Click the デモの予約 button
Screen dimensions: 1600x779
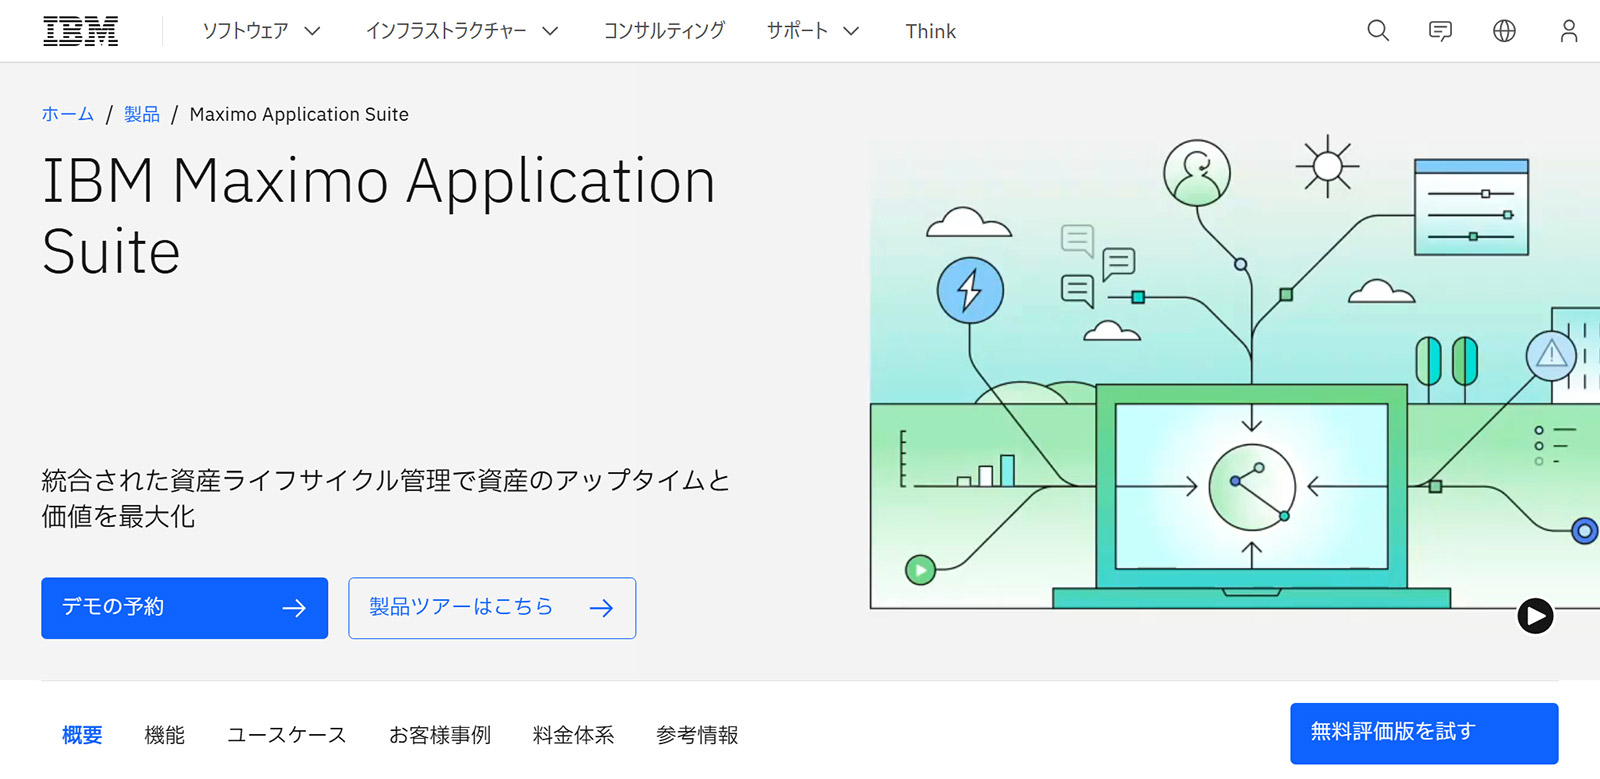pyautogui.click(x=184, y=608)
